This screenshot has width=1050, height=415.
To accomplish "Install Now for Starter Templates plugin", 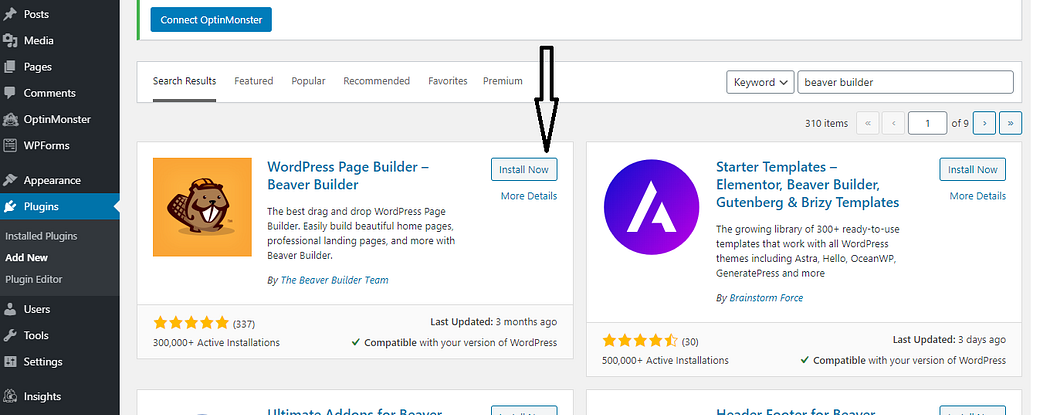I will (x=972, y=169).
